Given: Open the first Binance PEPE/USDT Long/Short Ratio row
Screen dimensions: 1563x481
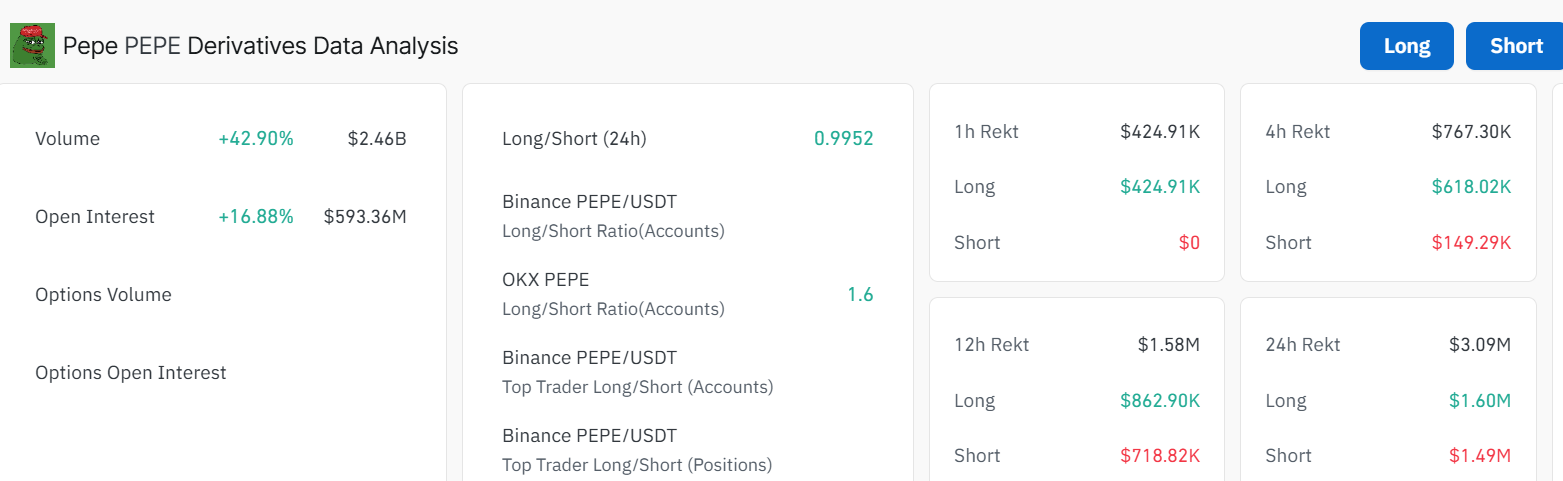Looking at the screenshot, I should (x=688, y=216).
